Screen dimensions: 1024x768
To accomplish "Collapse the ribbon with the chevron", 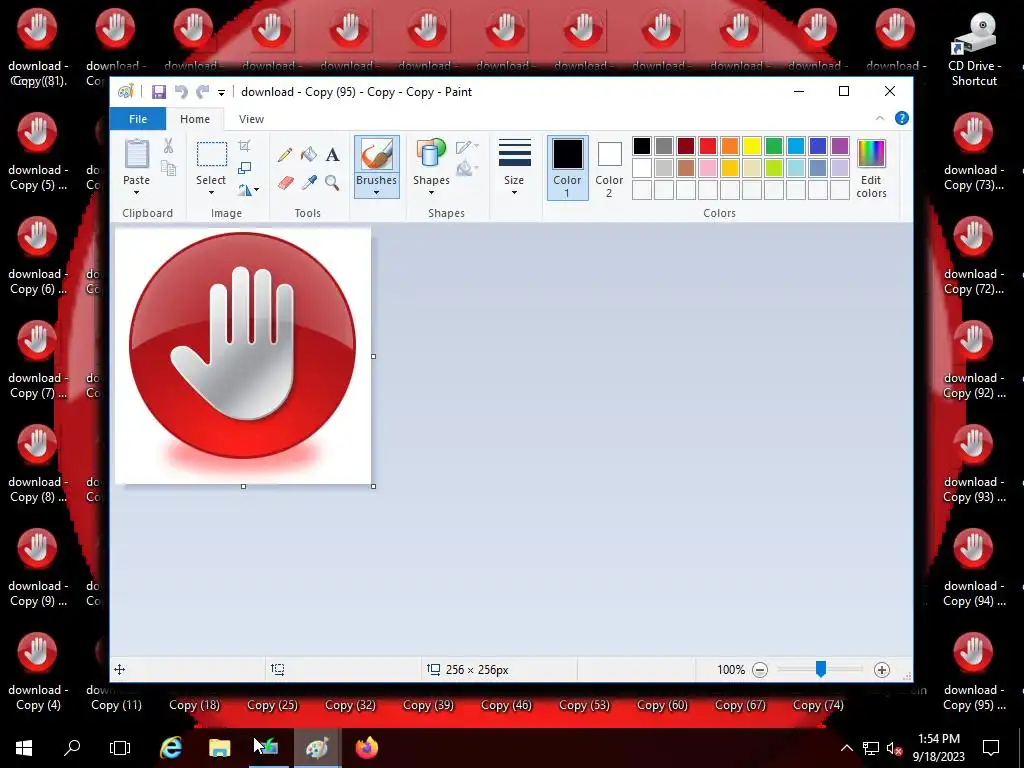I will (880, 118).
